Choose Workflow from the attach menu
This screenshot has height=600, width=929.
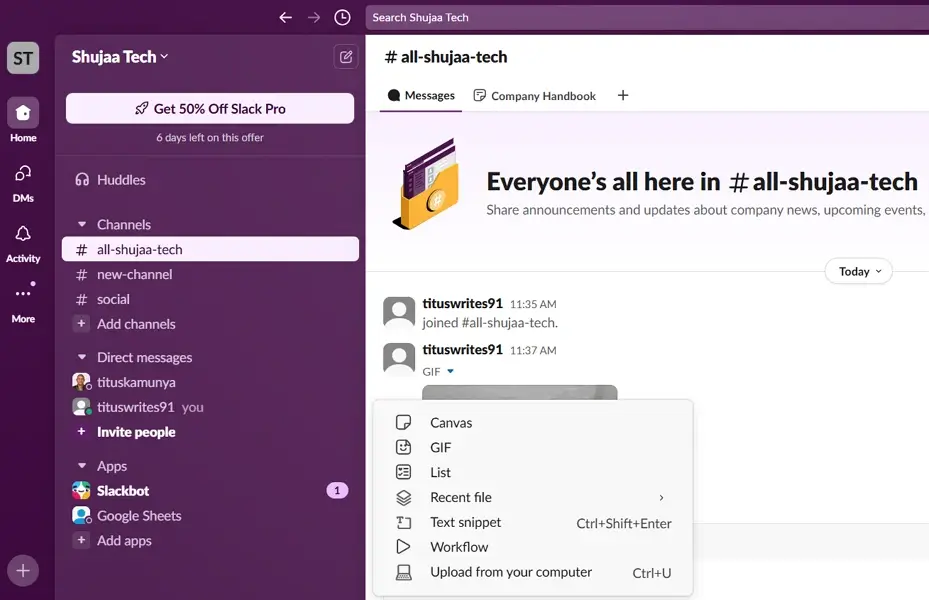[533, 547]
